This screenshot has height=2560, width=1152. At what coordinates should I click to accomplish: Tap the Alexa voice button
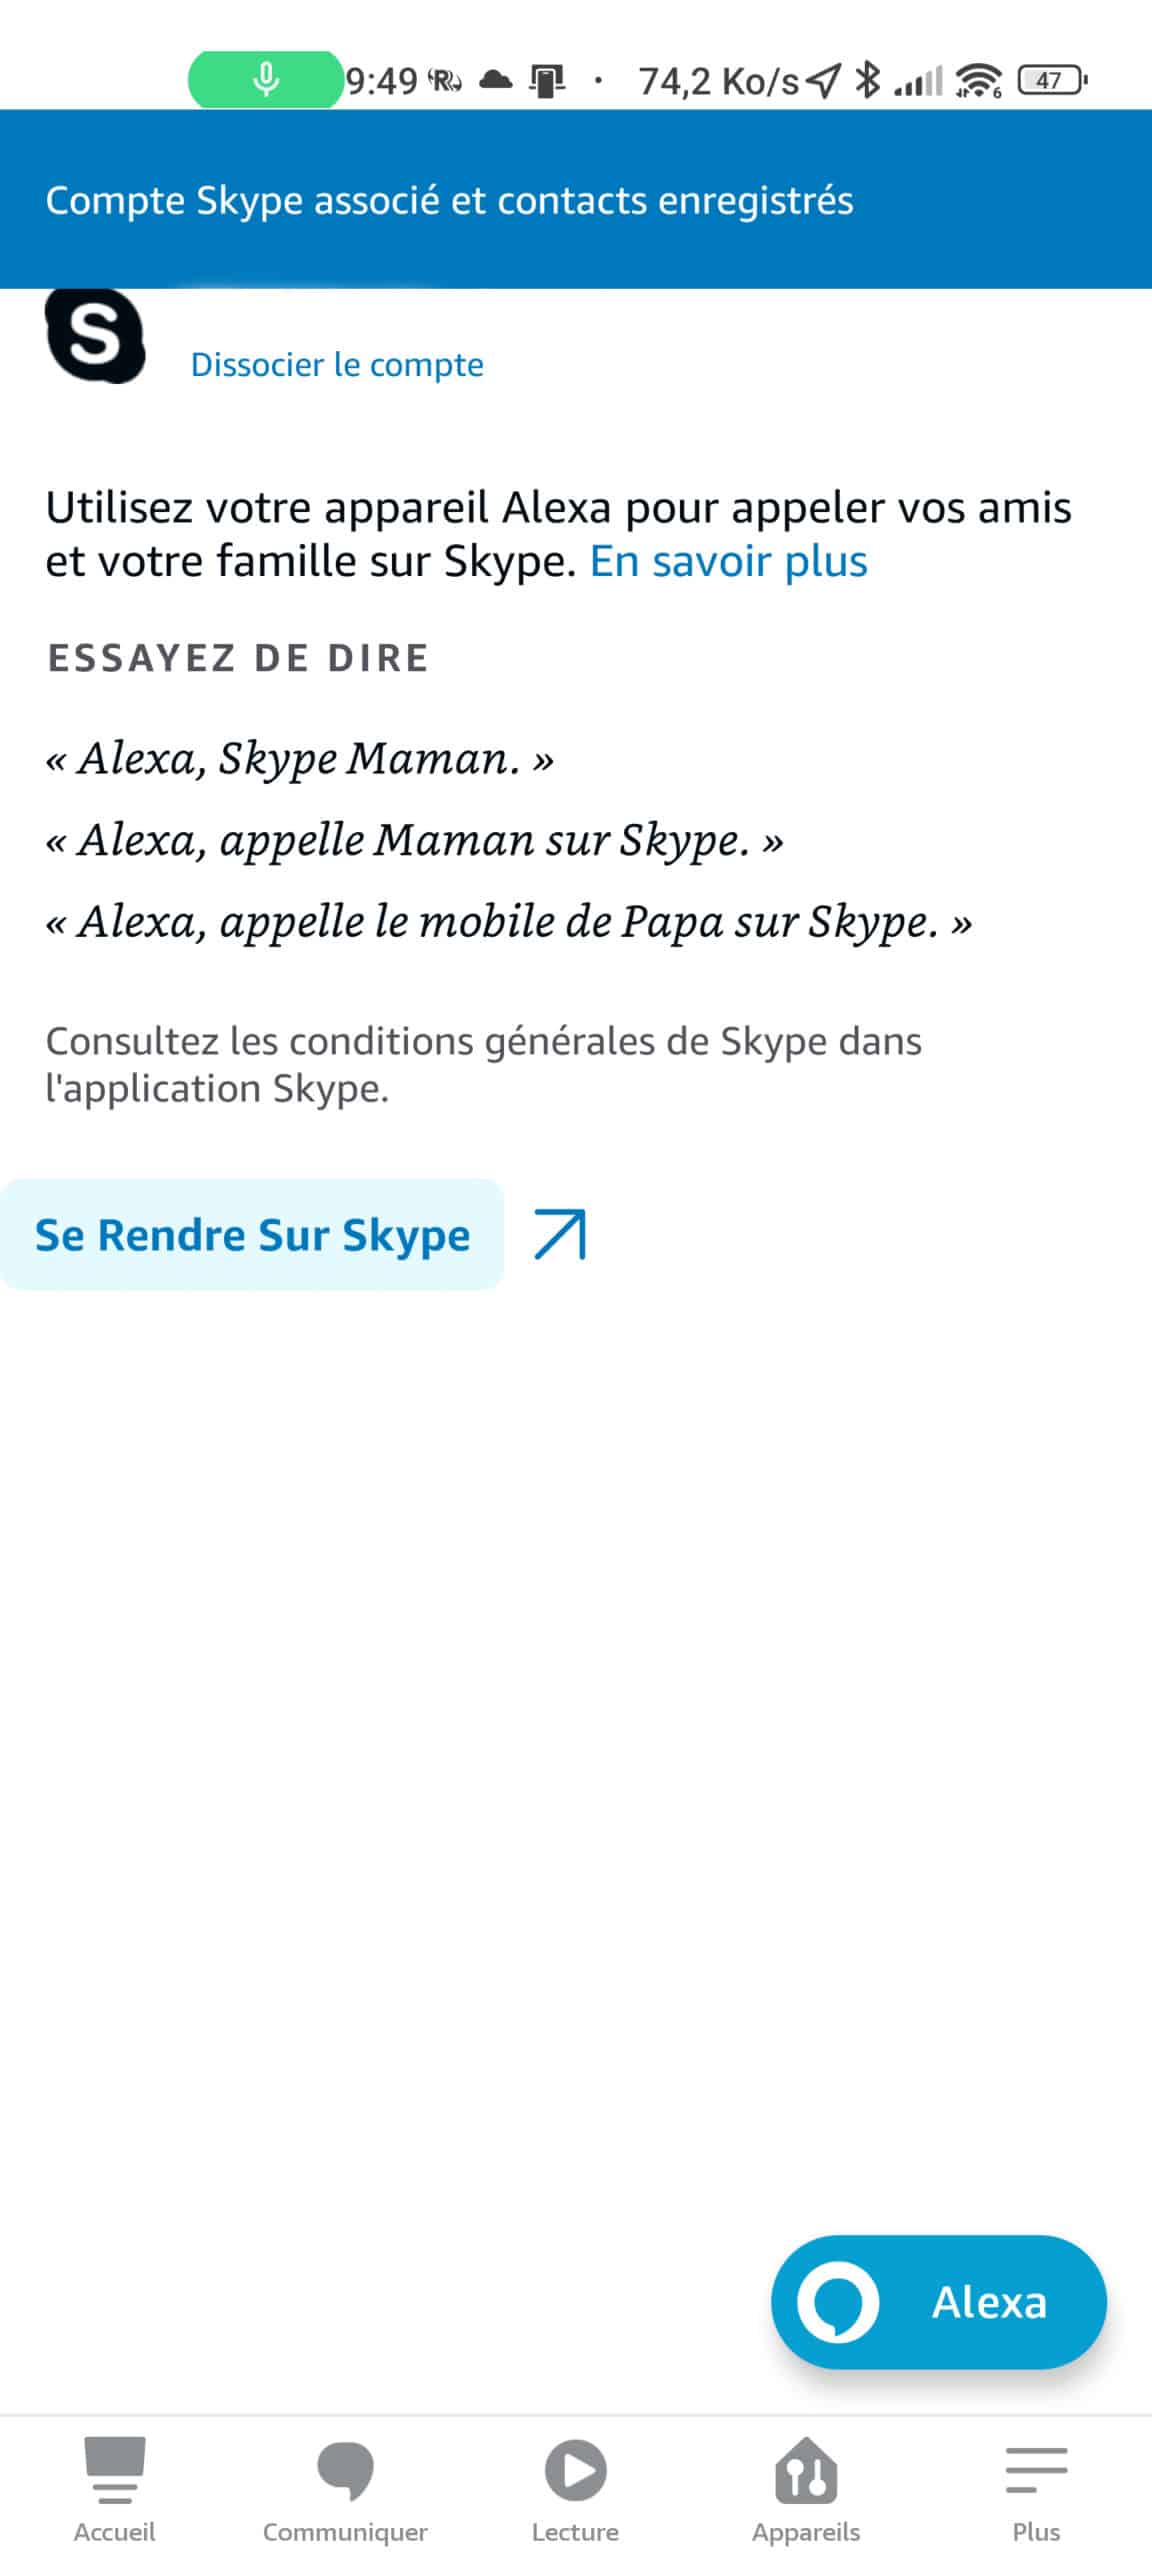[938, 2301]
